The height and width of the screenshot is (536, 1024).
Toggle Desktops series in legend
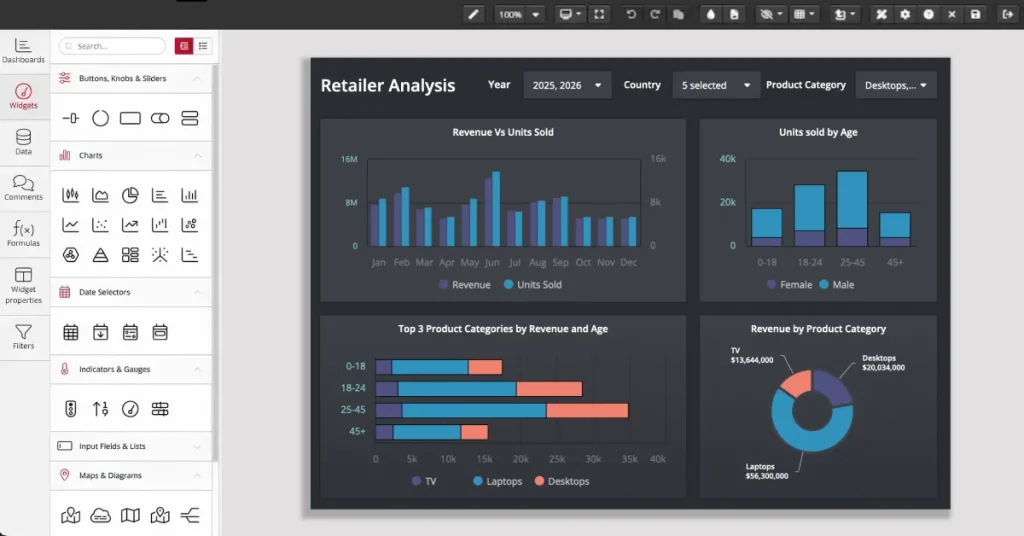pyautogui.click(x=562, y=481)
